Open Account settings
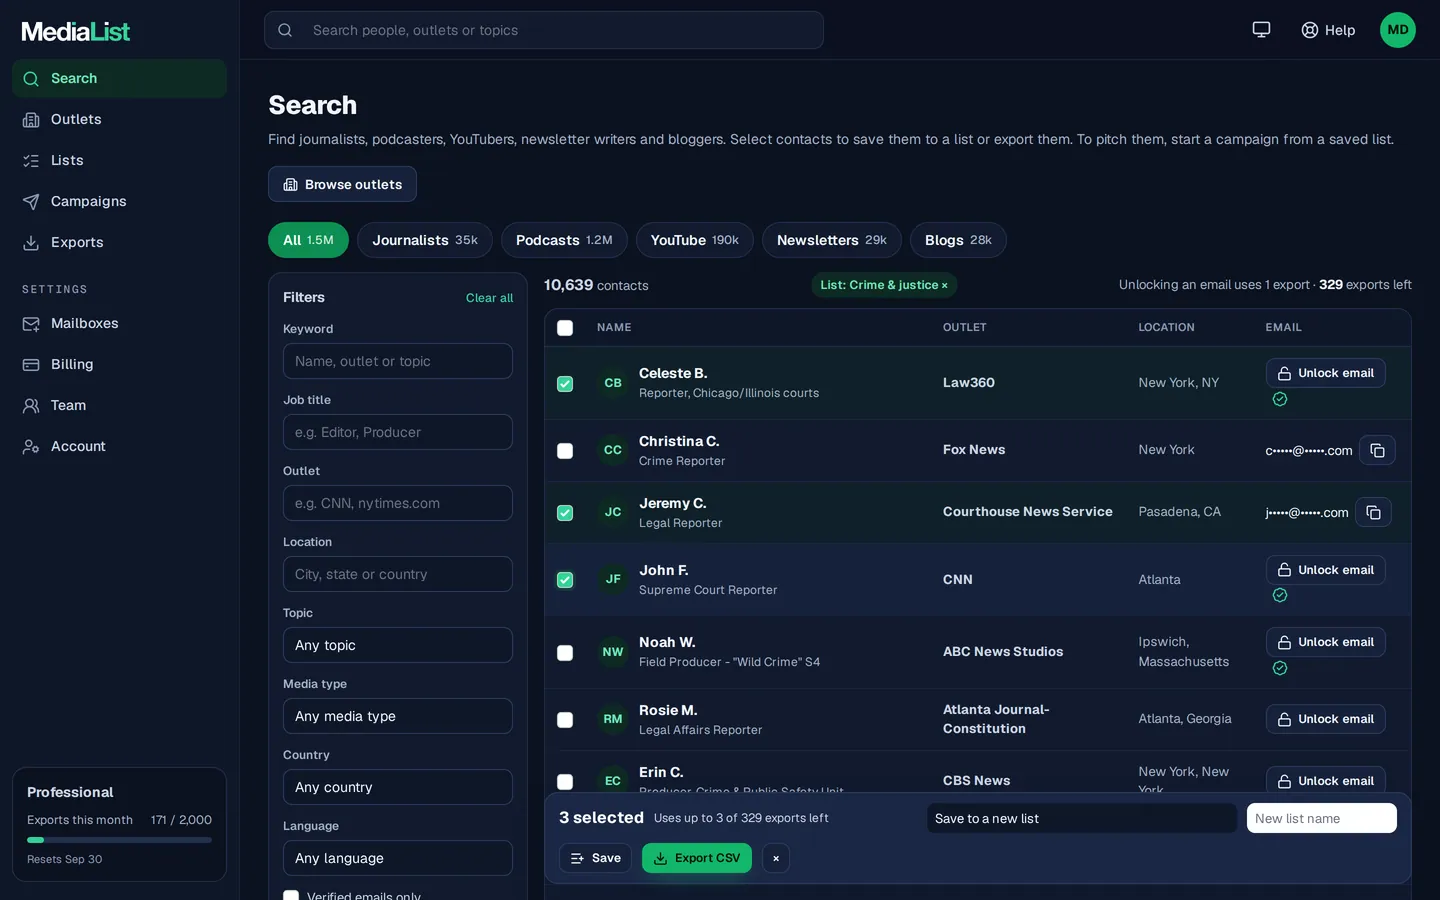This screenshot has width=1440, height=900. 119,446
